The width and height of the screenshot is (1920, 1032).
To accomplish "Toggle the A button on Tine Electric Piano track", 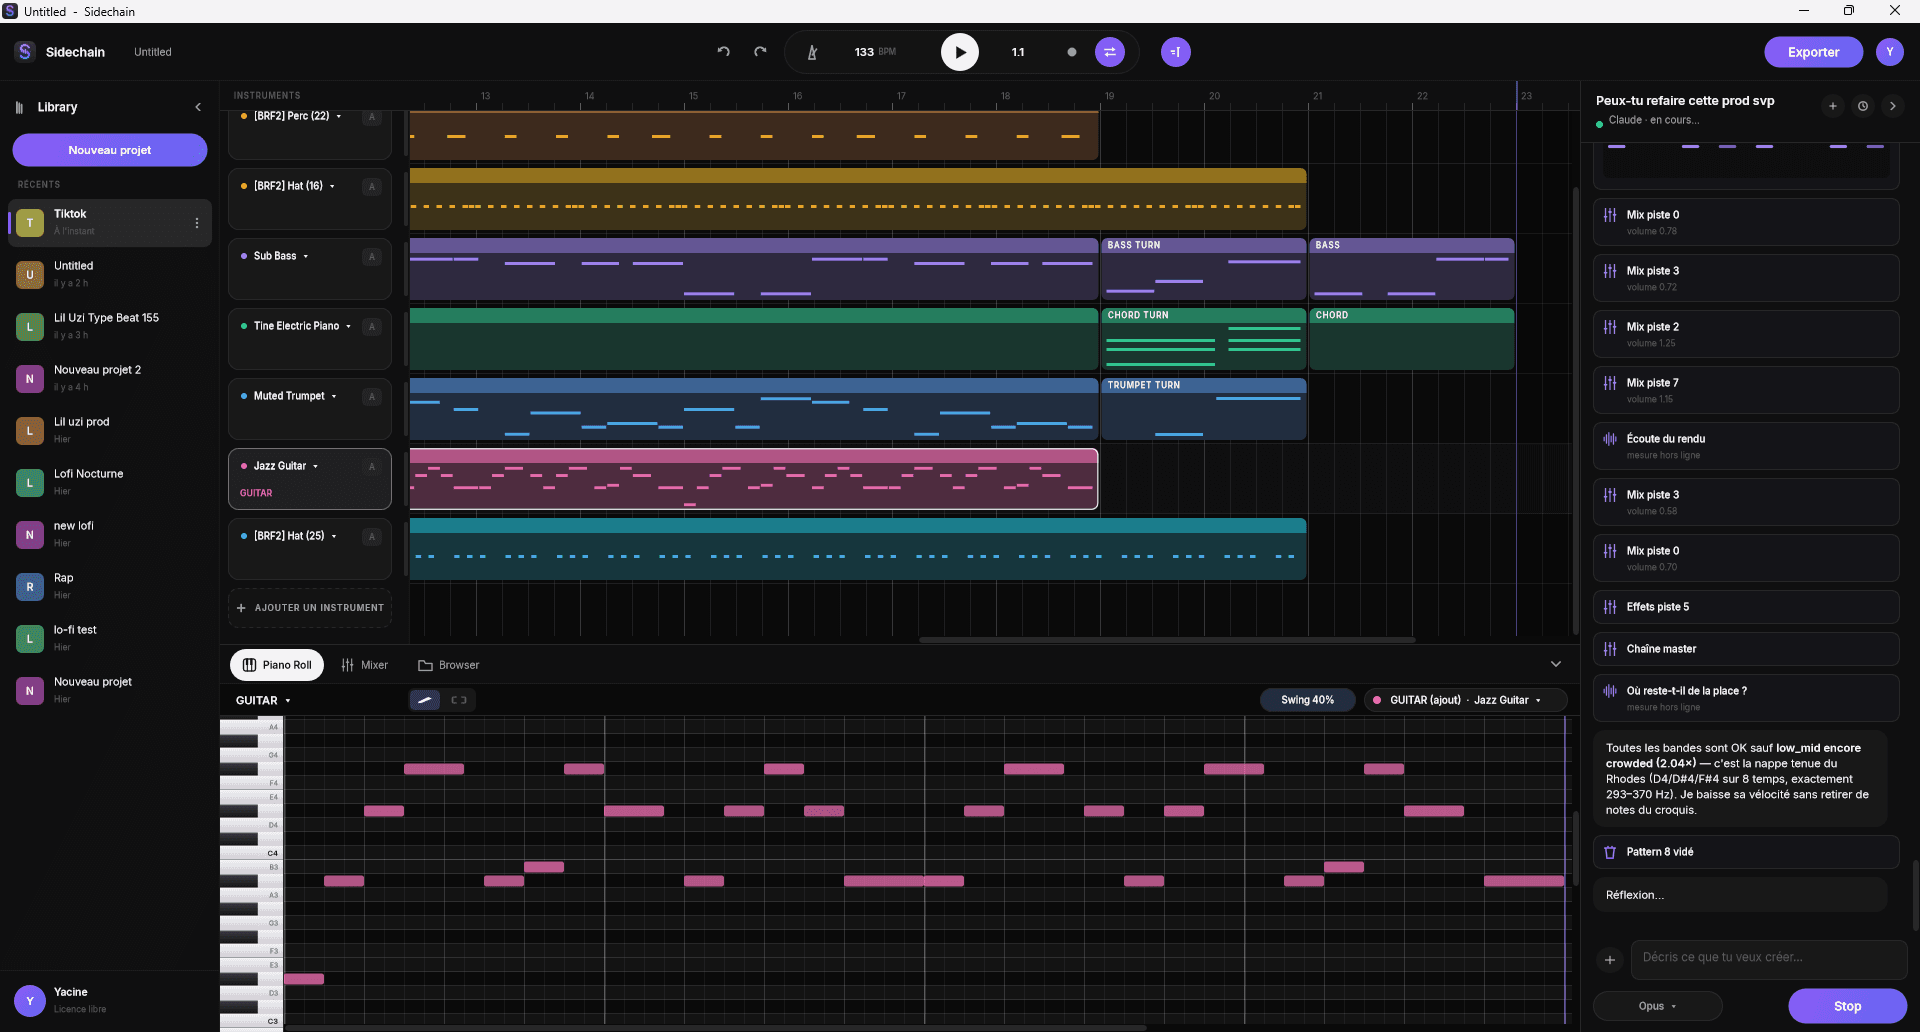I will click(x=372, y=327).
